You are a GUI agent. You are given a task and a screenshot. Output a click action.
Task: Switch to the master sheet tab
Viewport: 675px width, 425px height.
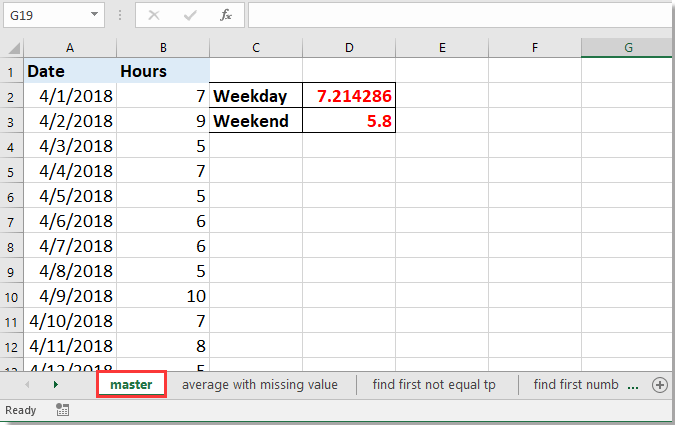tap(131, 385)
